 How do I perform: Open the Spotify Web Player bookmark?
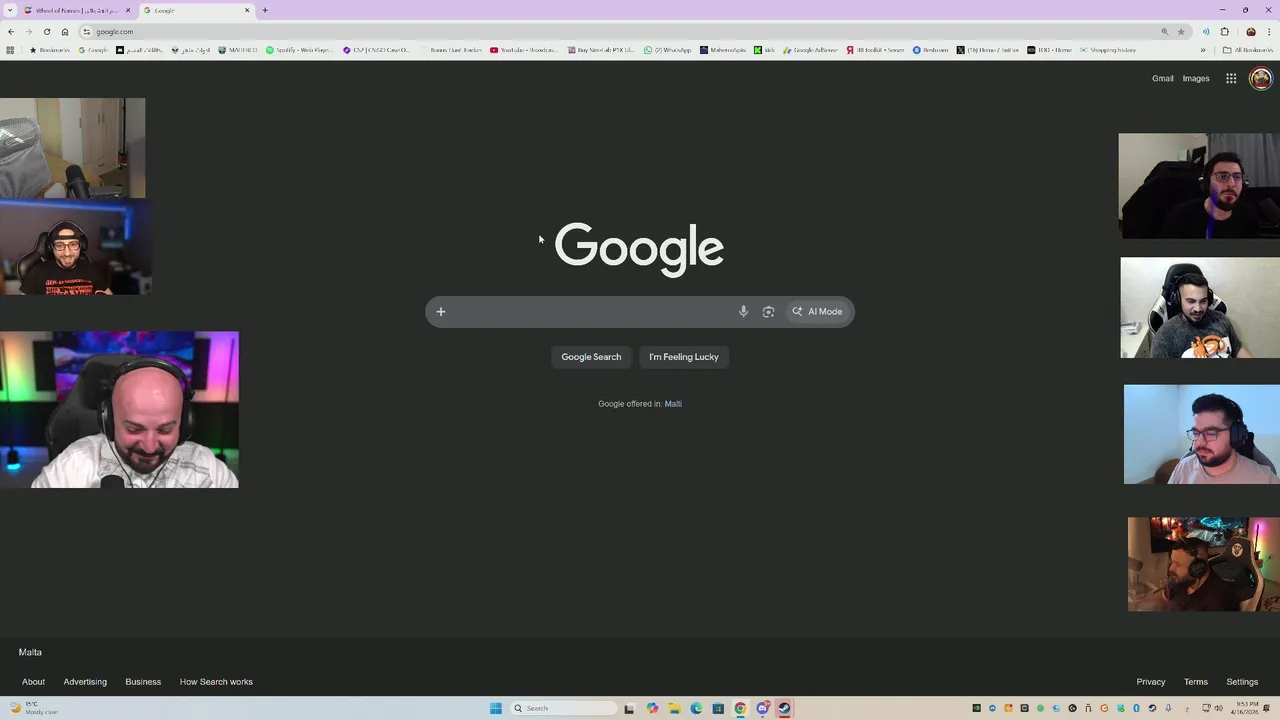[301, 50]
